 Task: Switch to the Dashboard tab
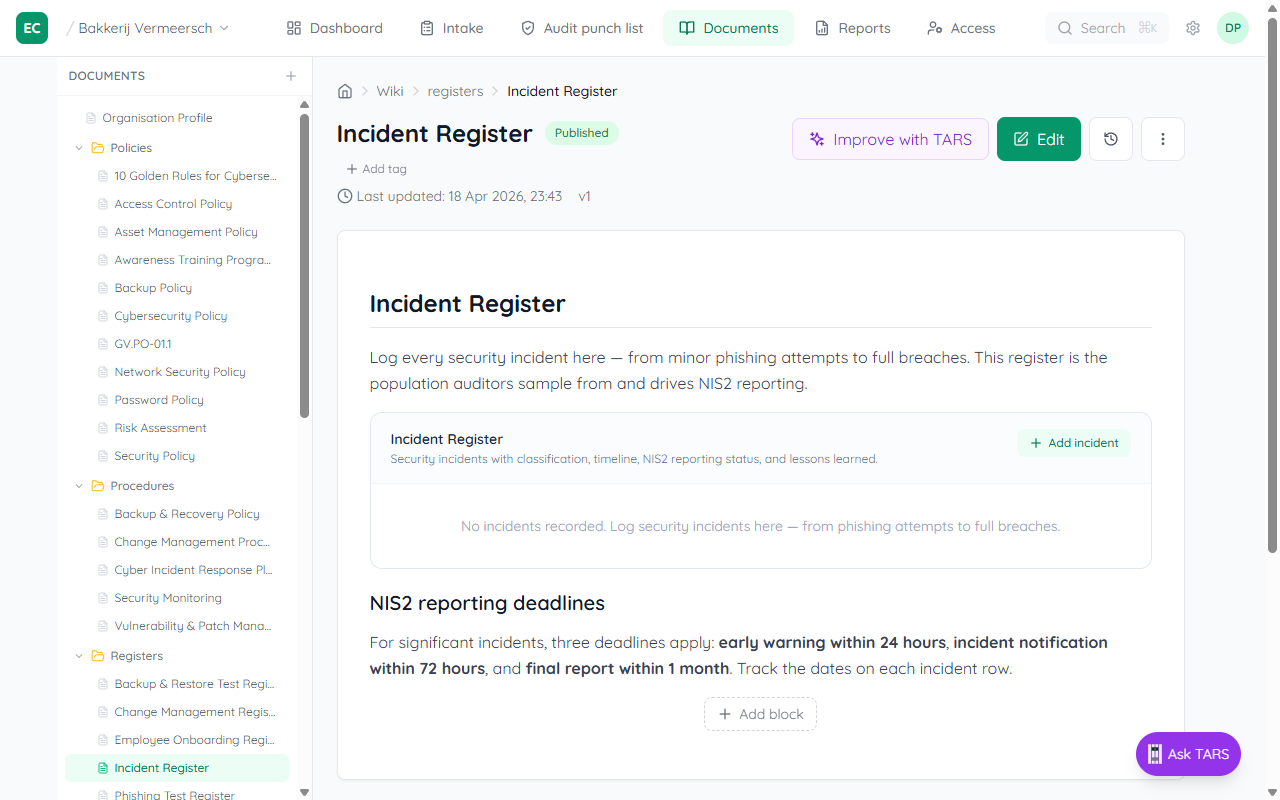click(x=334, y=28)
